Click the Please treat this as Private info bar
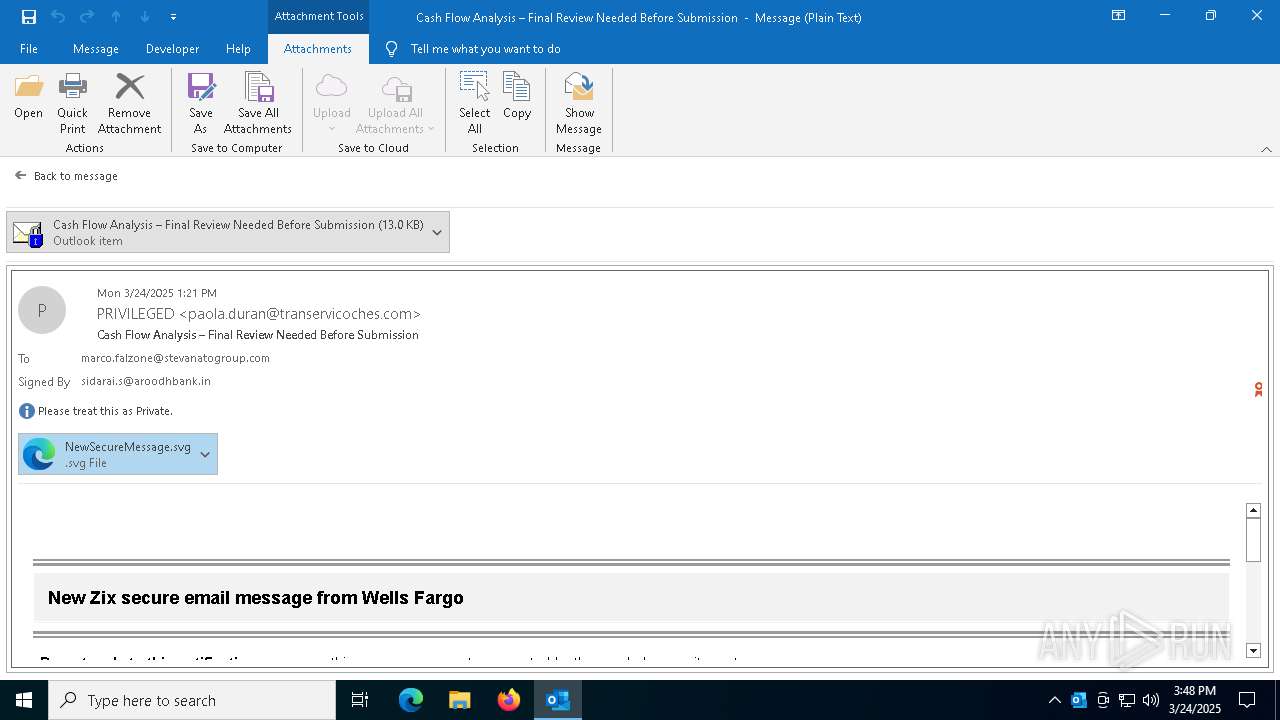The height and width of the screenshot is (720, 1280). (96, 411)
